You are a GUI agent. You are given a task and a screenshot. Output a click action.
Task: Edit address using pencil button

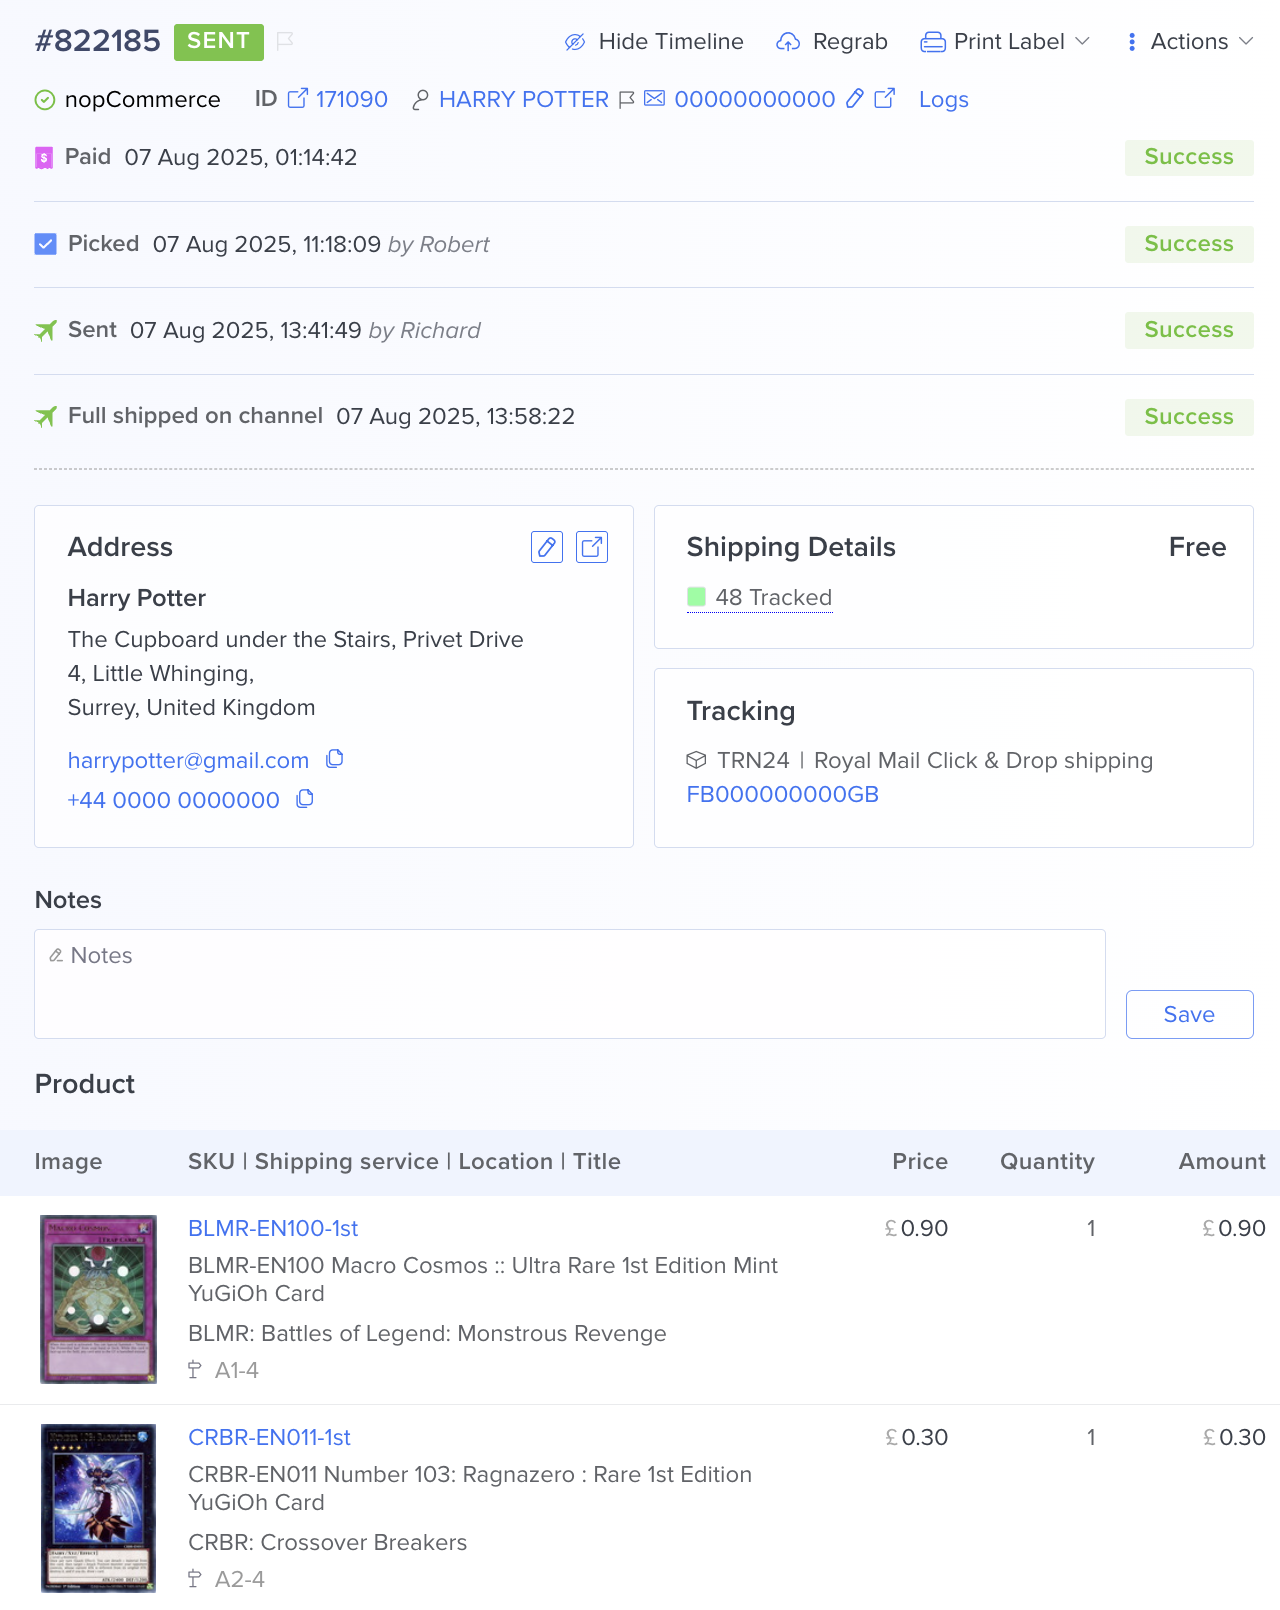pyautogui.click(x=547, y=547)
